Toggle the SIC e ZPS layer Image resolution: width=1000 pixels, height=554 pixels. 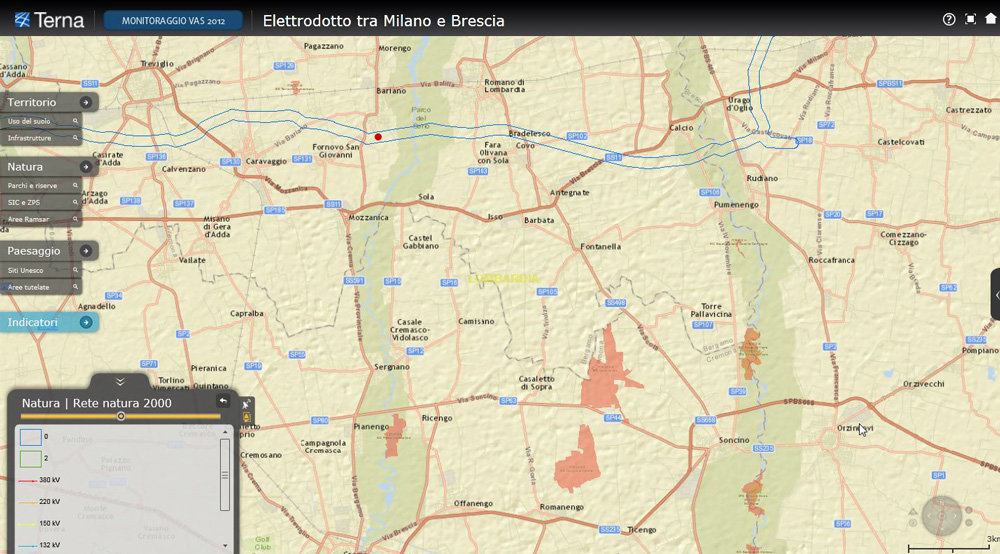pyautogui.click(x=40, y=202)
